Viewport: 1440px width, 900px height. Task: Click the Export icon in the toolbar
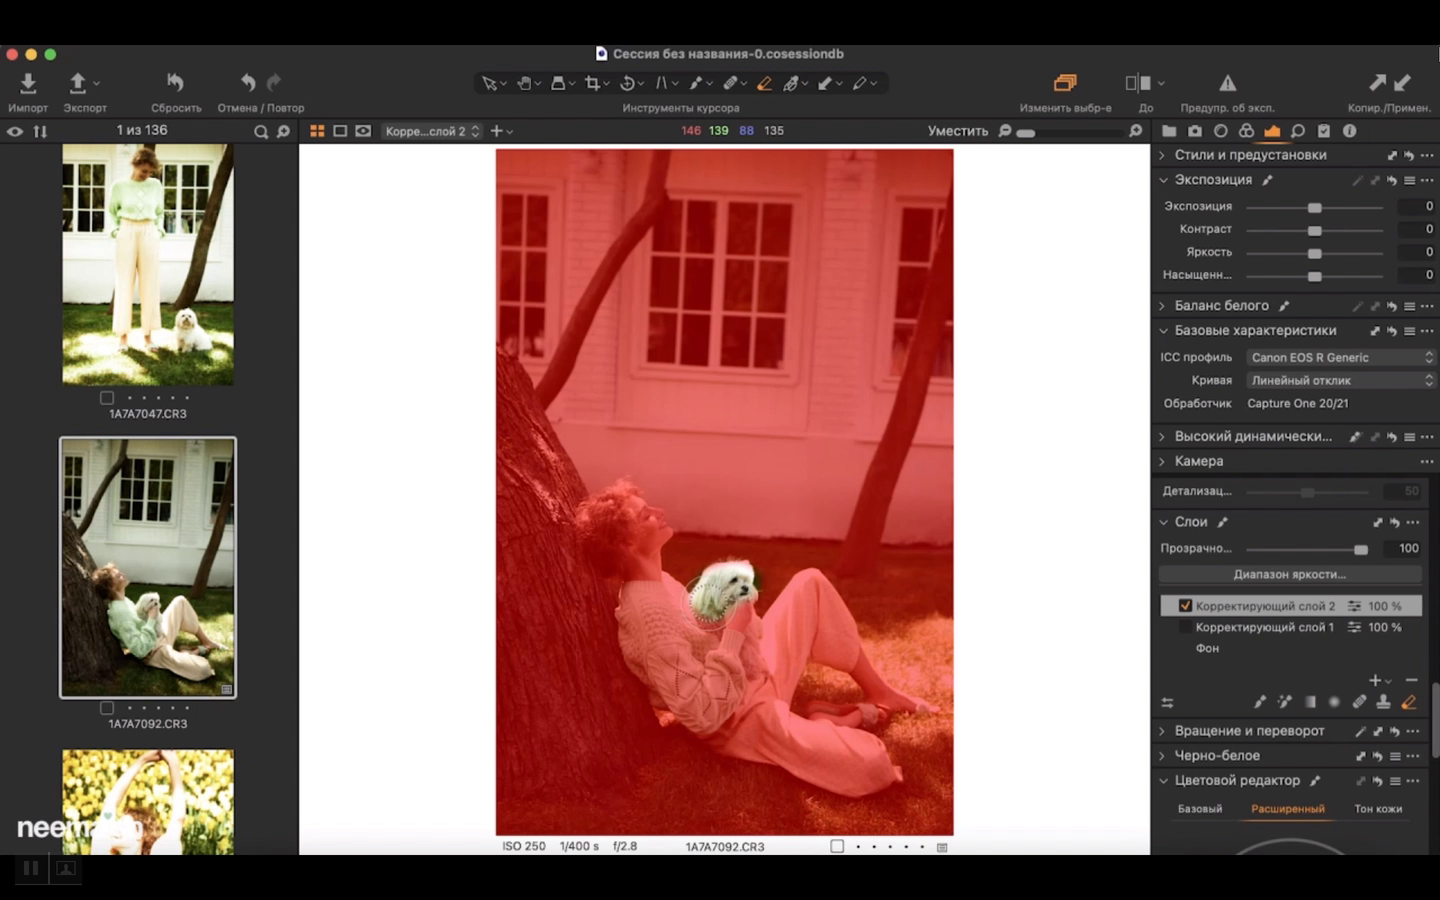(78, 83)
